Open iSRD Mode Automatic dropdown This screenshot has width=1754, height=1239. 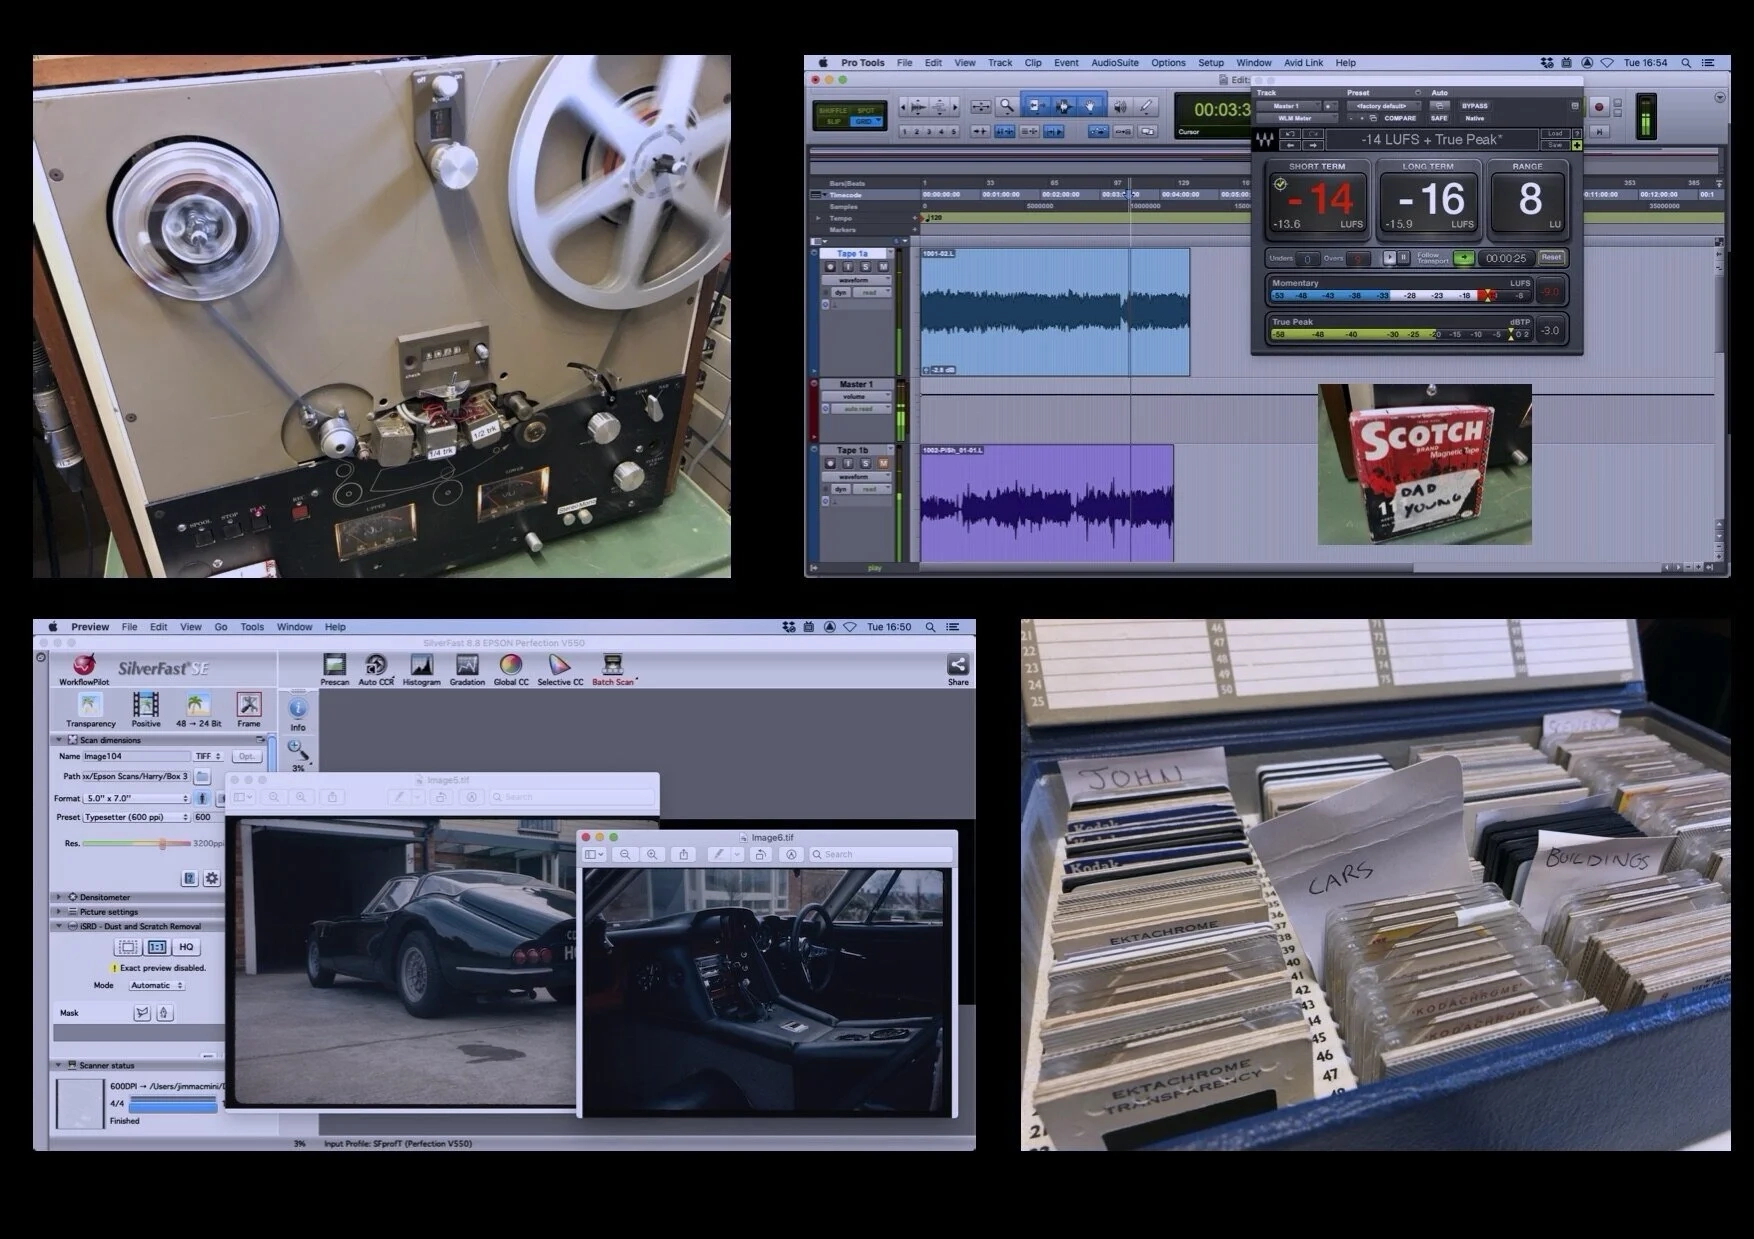pos(157,986)
